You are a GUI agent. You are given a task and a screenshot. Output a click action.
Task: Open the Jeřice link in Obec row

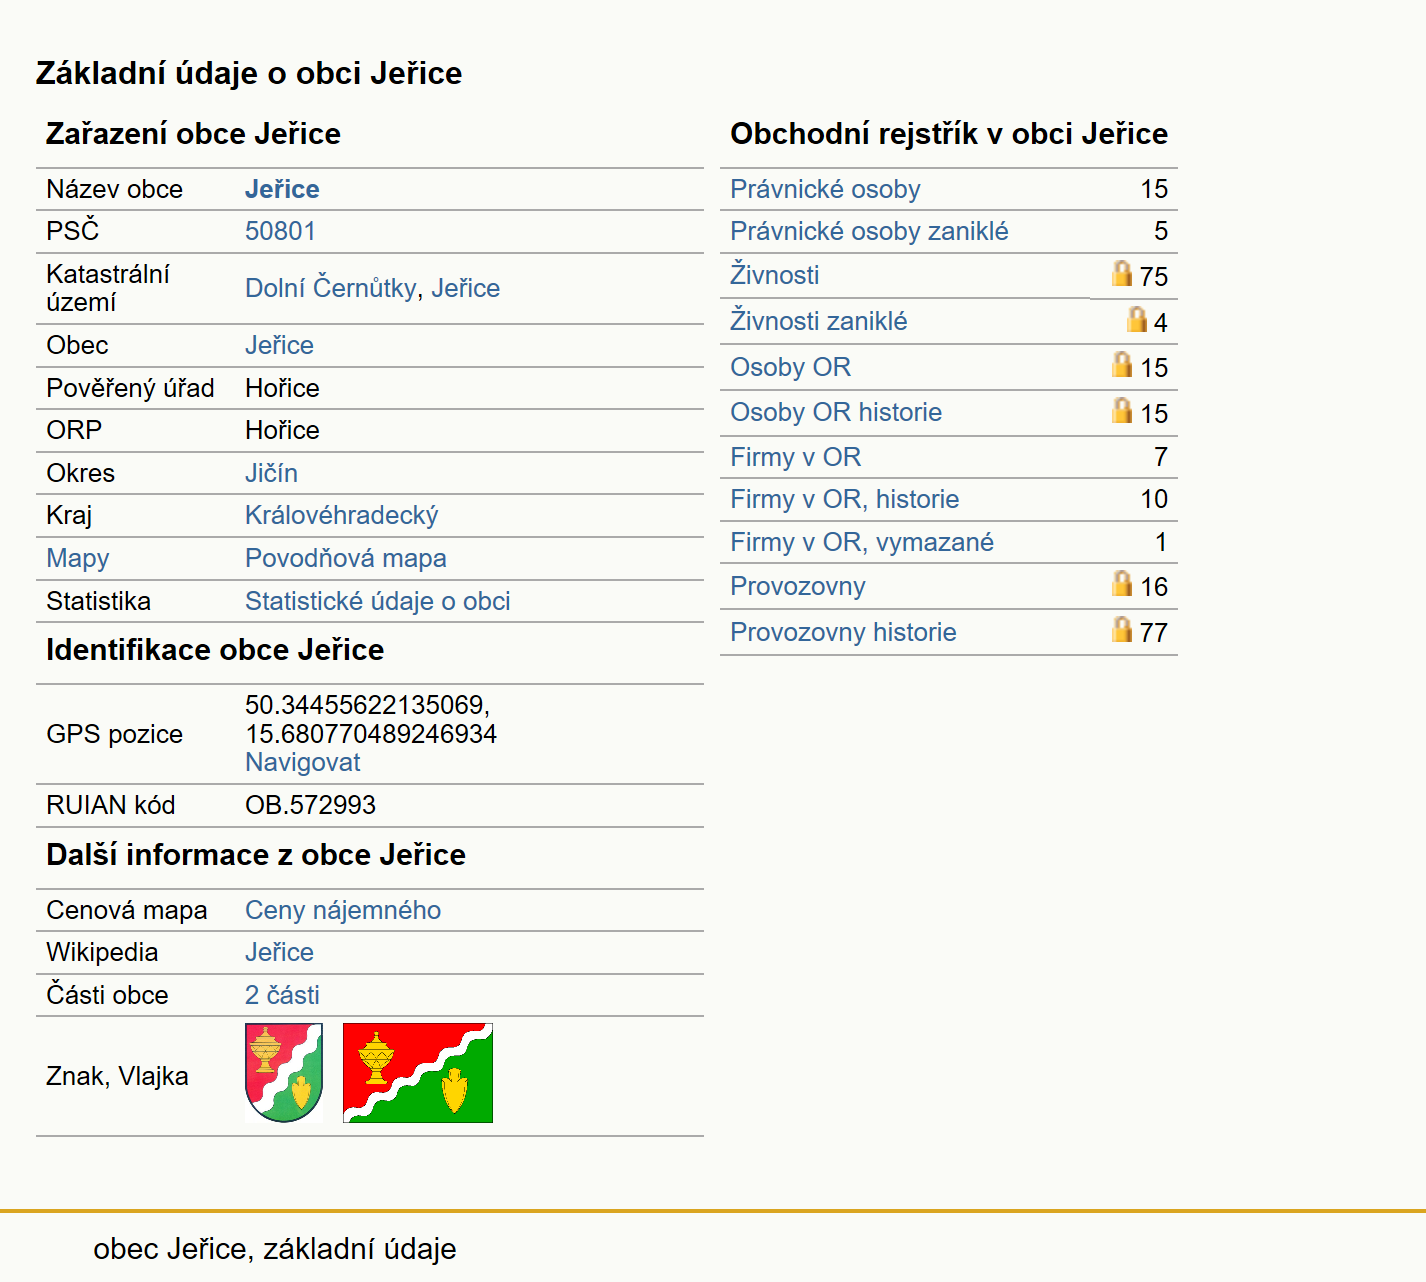coord(279,345)
